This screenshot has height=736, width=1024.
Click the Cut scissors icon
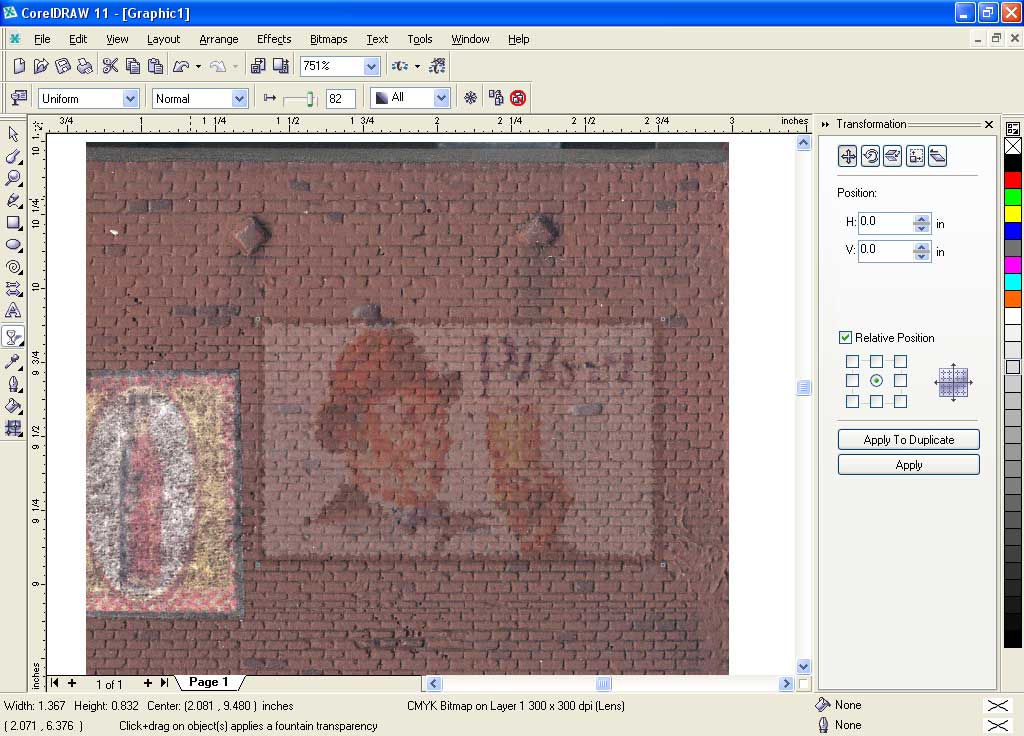(x=110, y=66)
